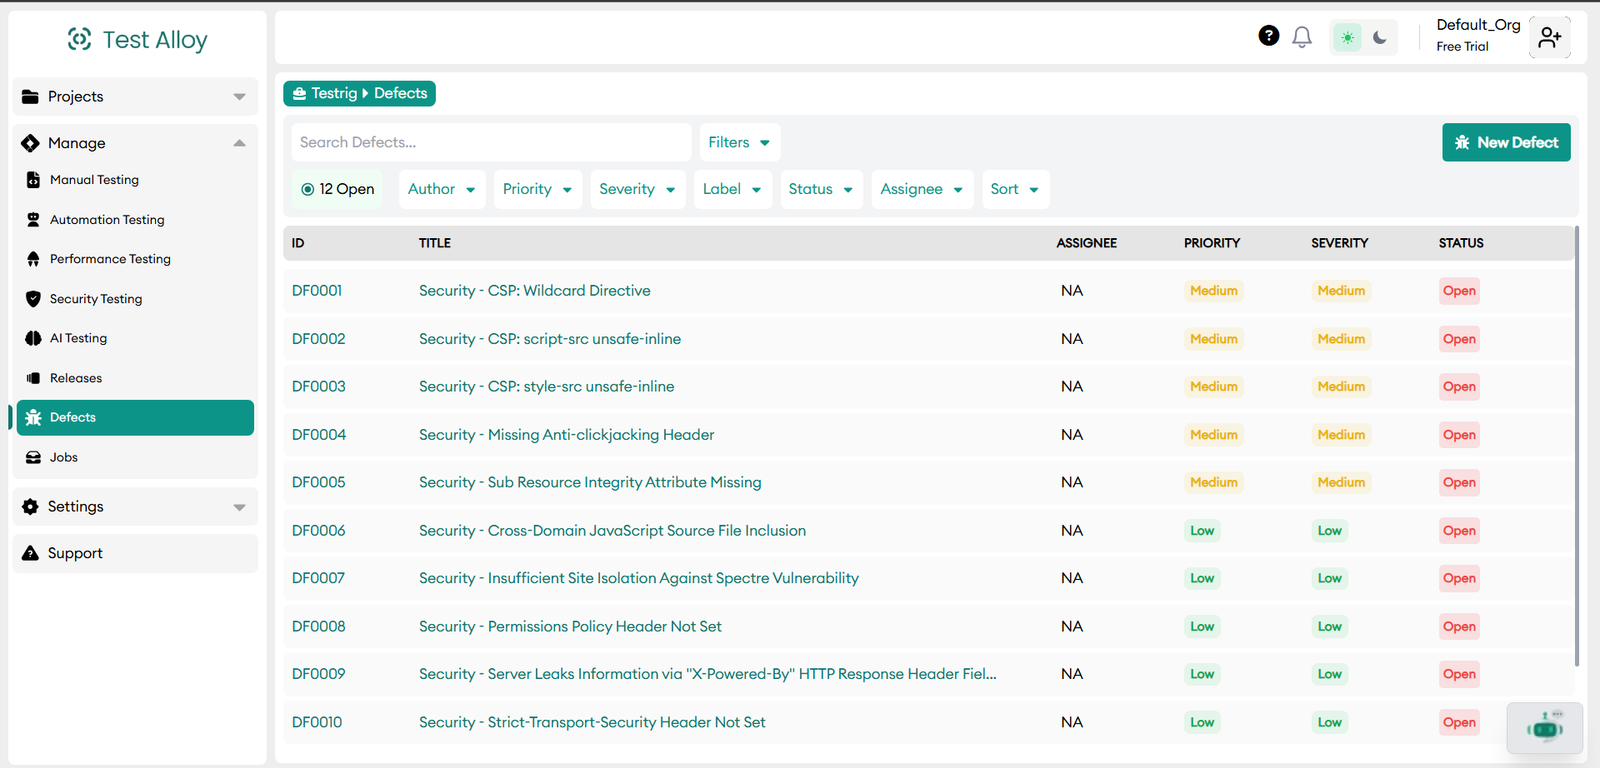
Task: Go to Performance Testing menu item
Action: click(135, 259)
